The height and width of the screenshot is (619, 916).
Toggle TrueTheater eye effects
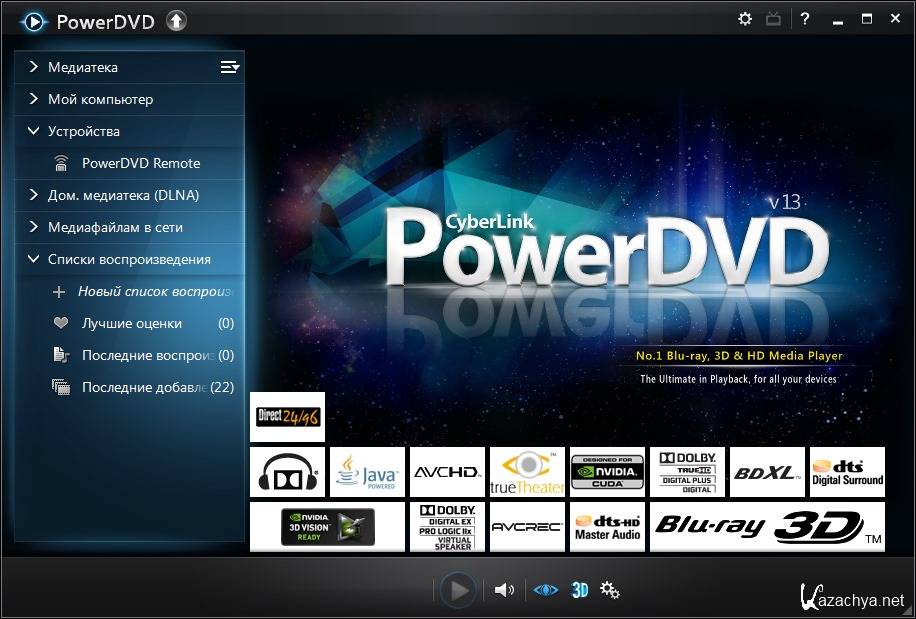(545, 590)
